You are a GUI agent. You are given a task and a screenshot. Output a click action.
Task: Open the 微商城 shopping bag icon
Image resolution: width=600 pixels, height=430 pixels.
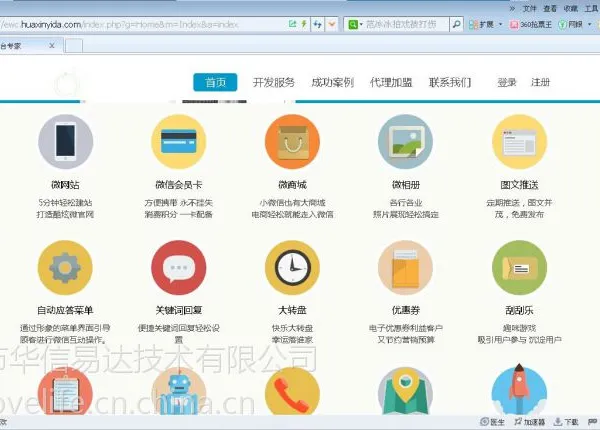(292, 142)
